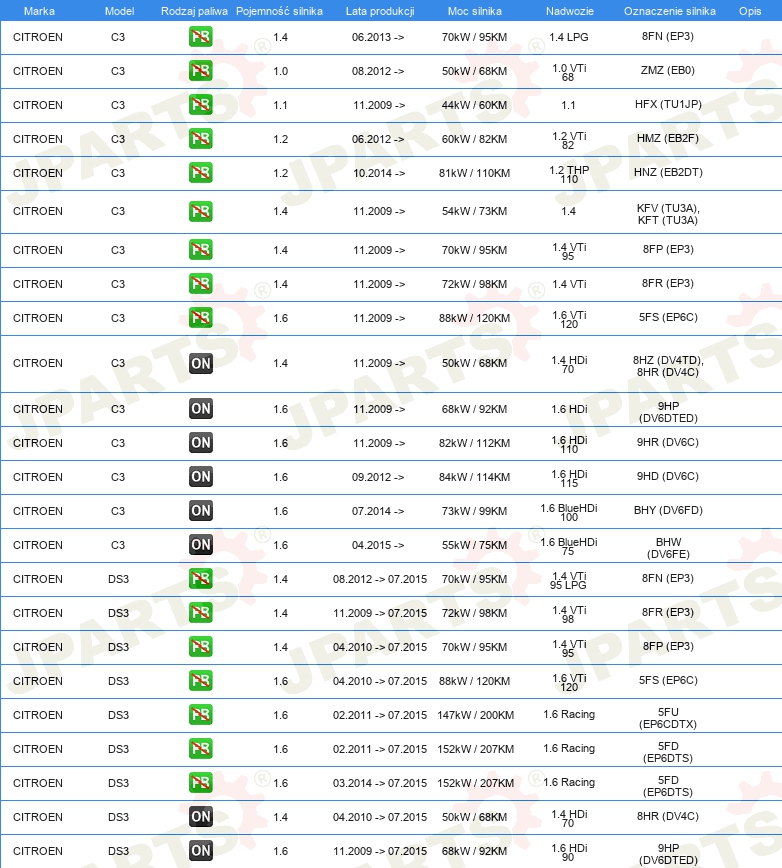Viewport: 782px width, 868px height.
Task: Select the power cell "147kW / 200KM"
Action: (475, 715)
